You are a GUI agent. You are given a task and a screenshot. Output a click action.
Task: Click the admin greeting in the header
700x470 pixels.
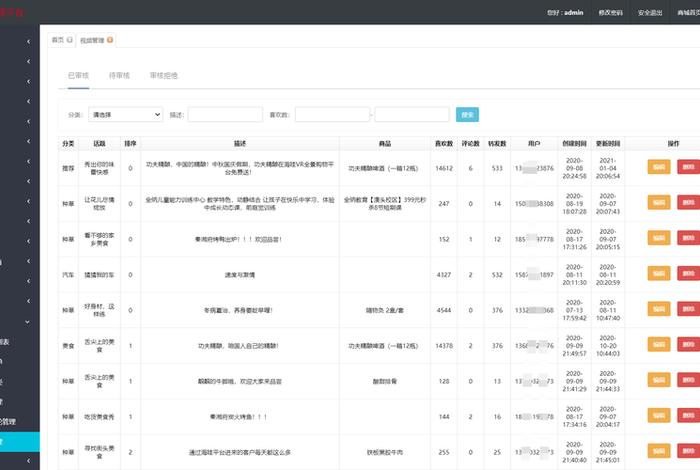pos(565,12)
